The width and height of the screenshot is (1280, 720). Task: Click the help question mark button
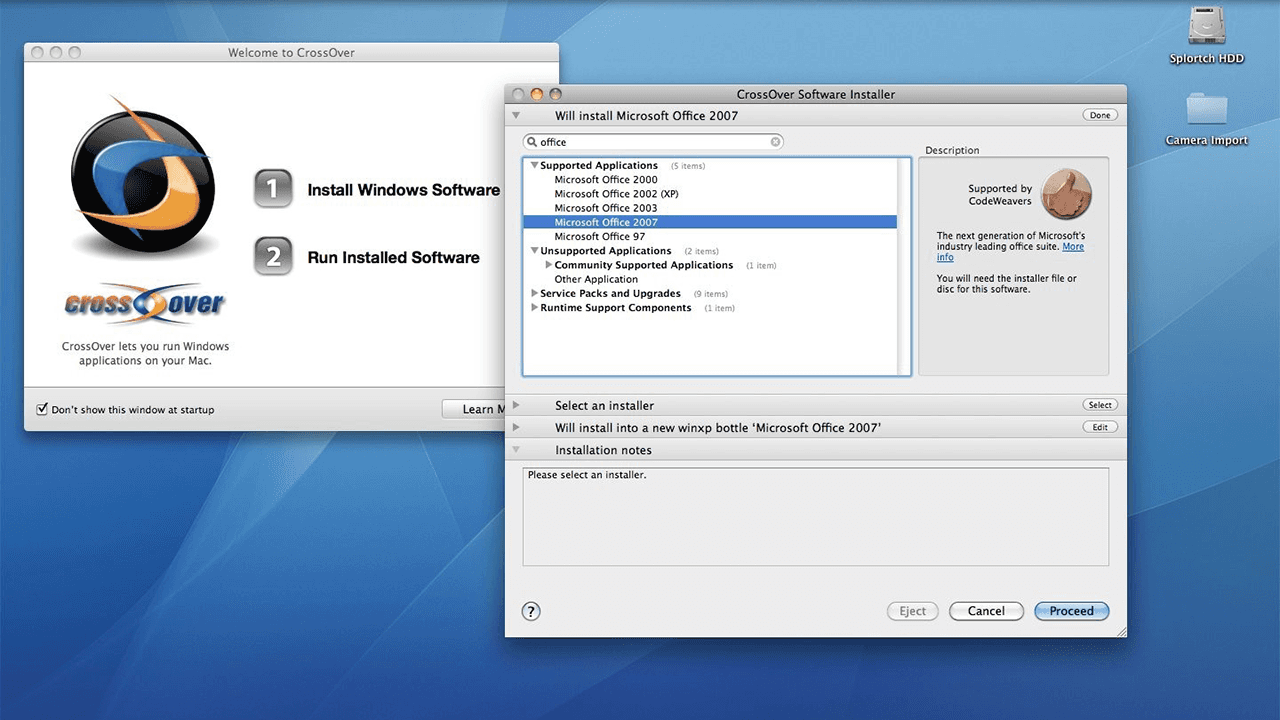tap(531, 611)
